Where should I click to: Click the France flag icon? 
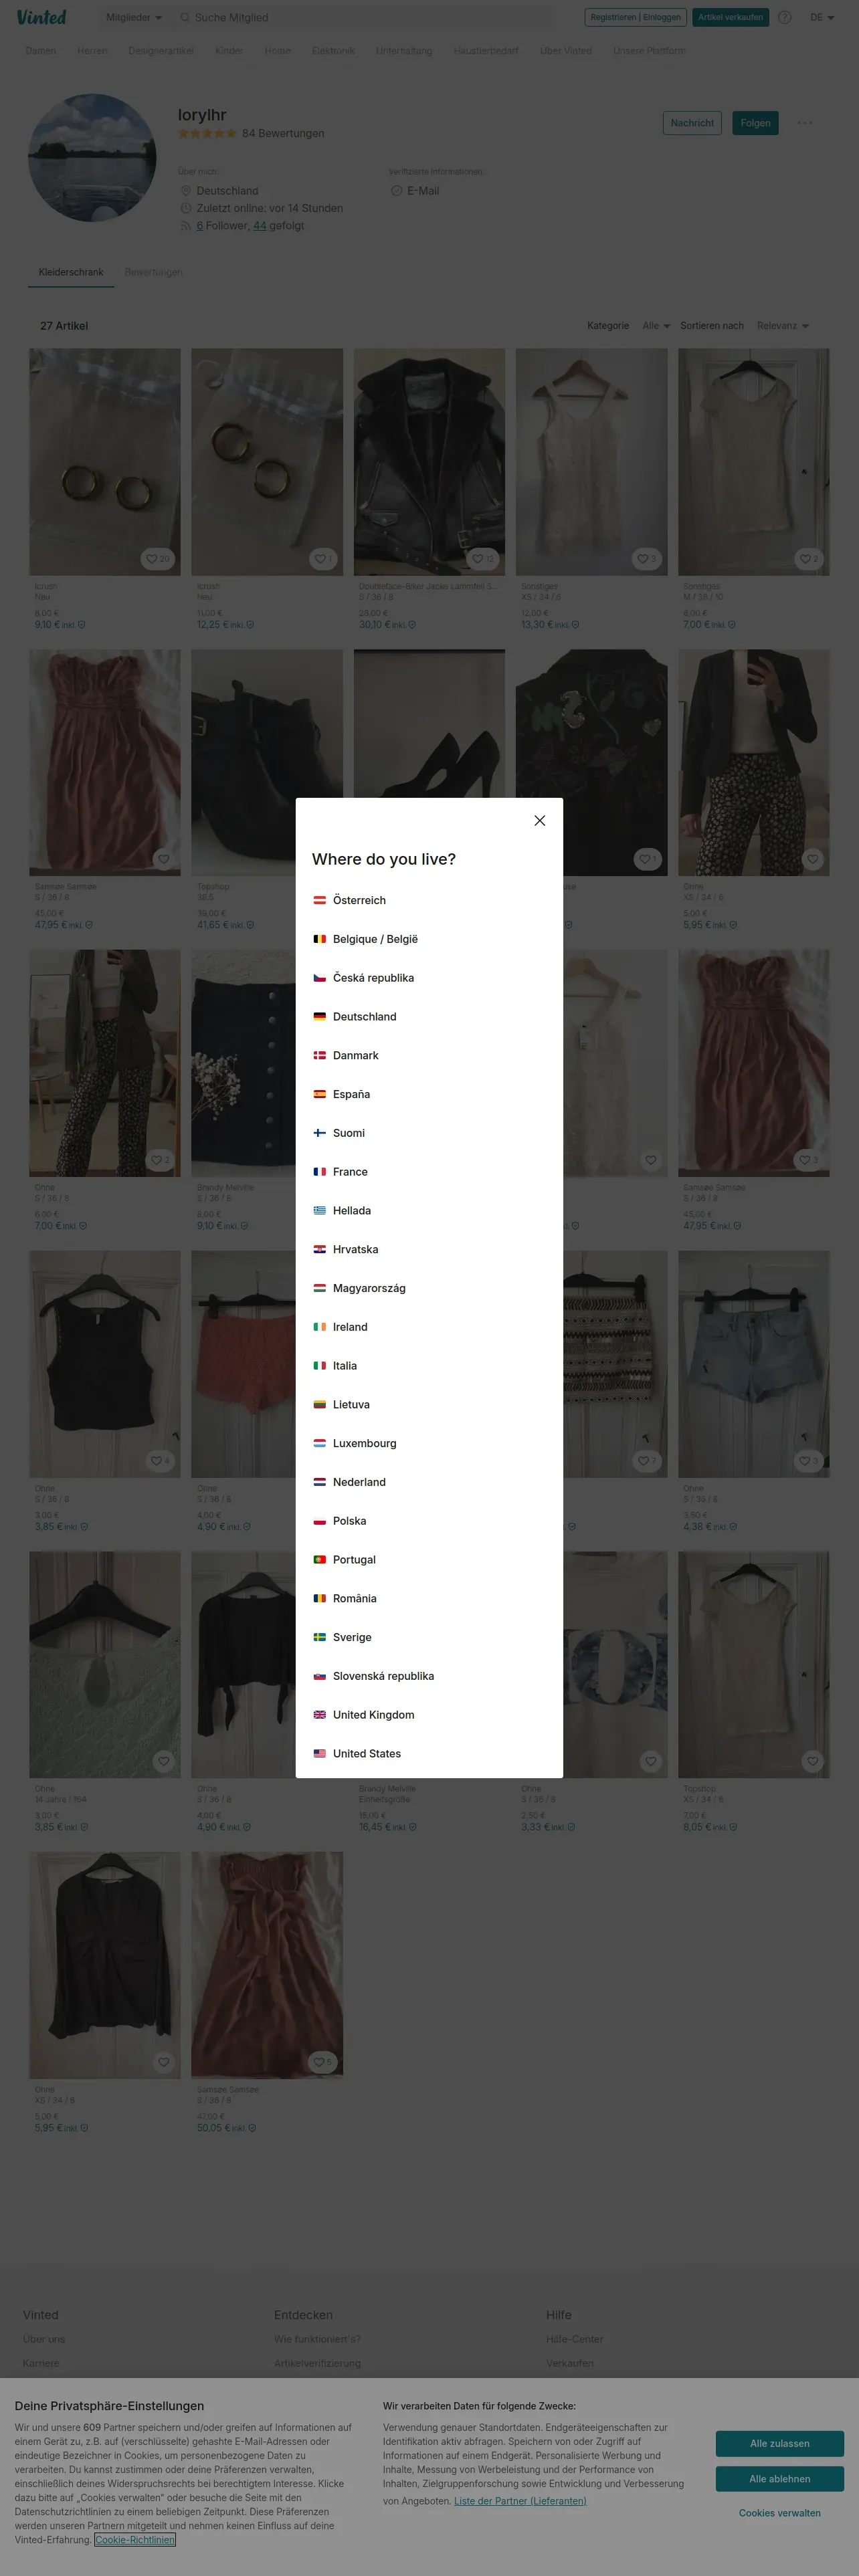320,1171
